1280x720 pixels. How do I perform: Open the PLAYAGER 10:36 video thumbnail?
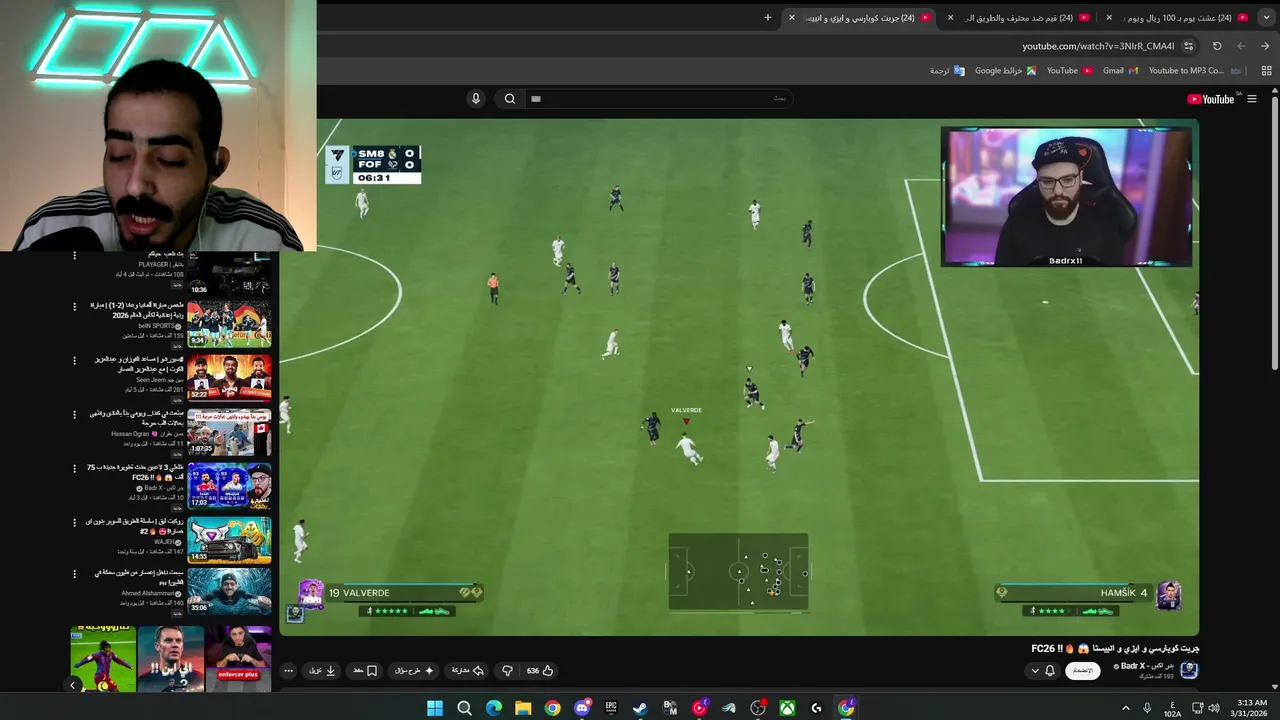tap(229, 273)
